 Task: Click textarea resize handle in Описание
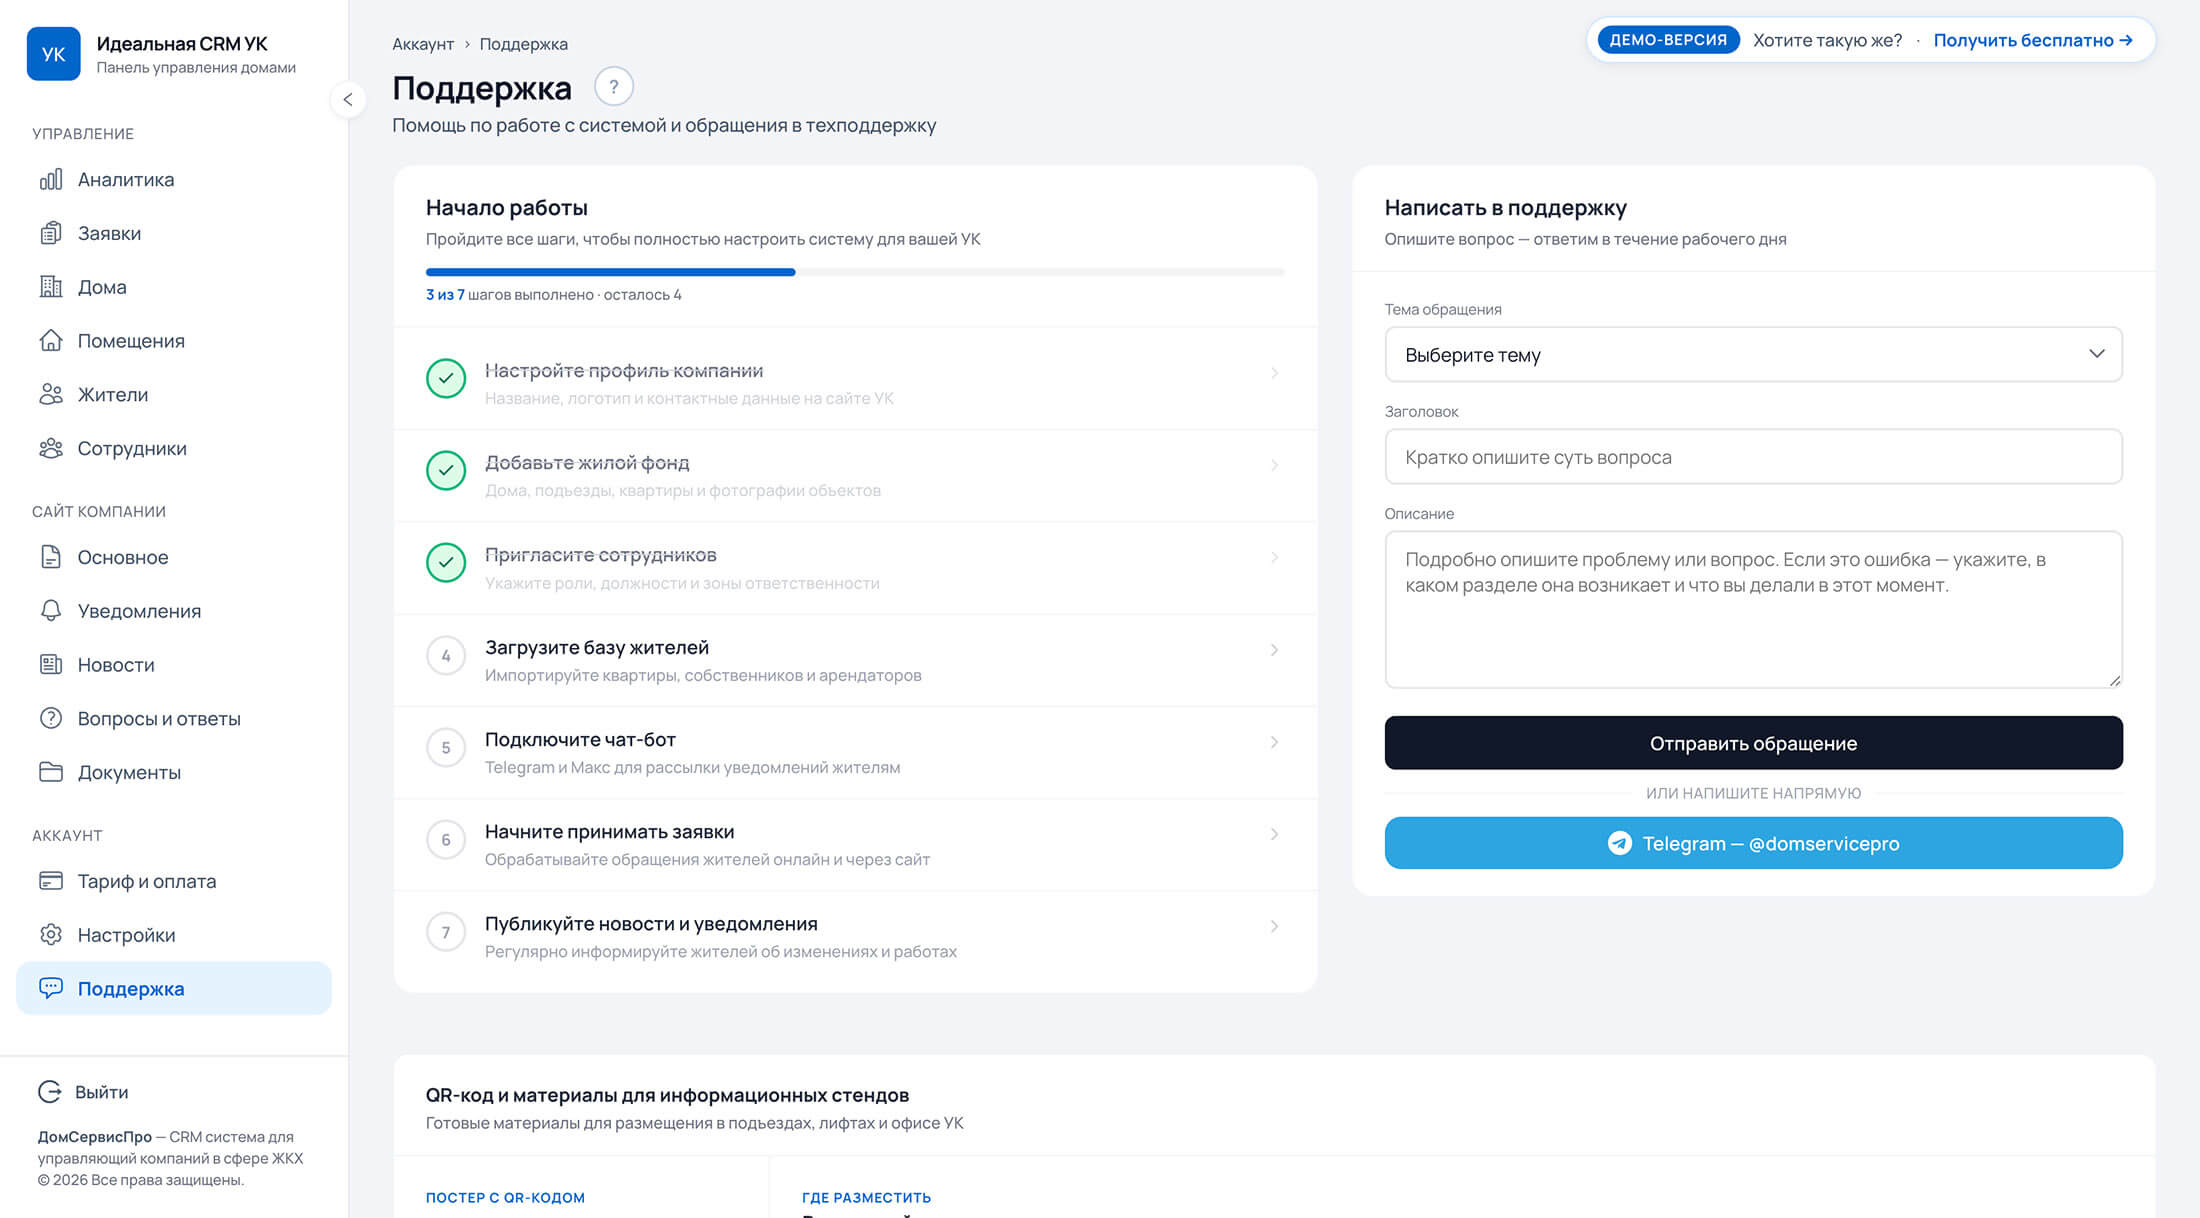(2114, 680)
